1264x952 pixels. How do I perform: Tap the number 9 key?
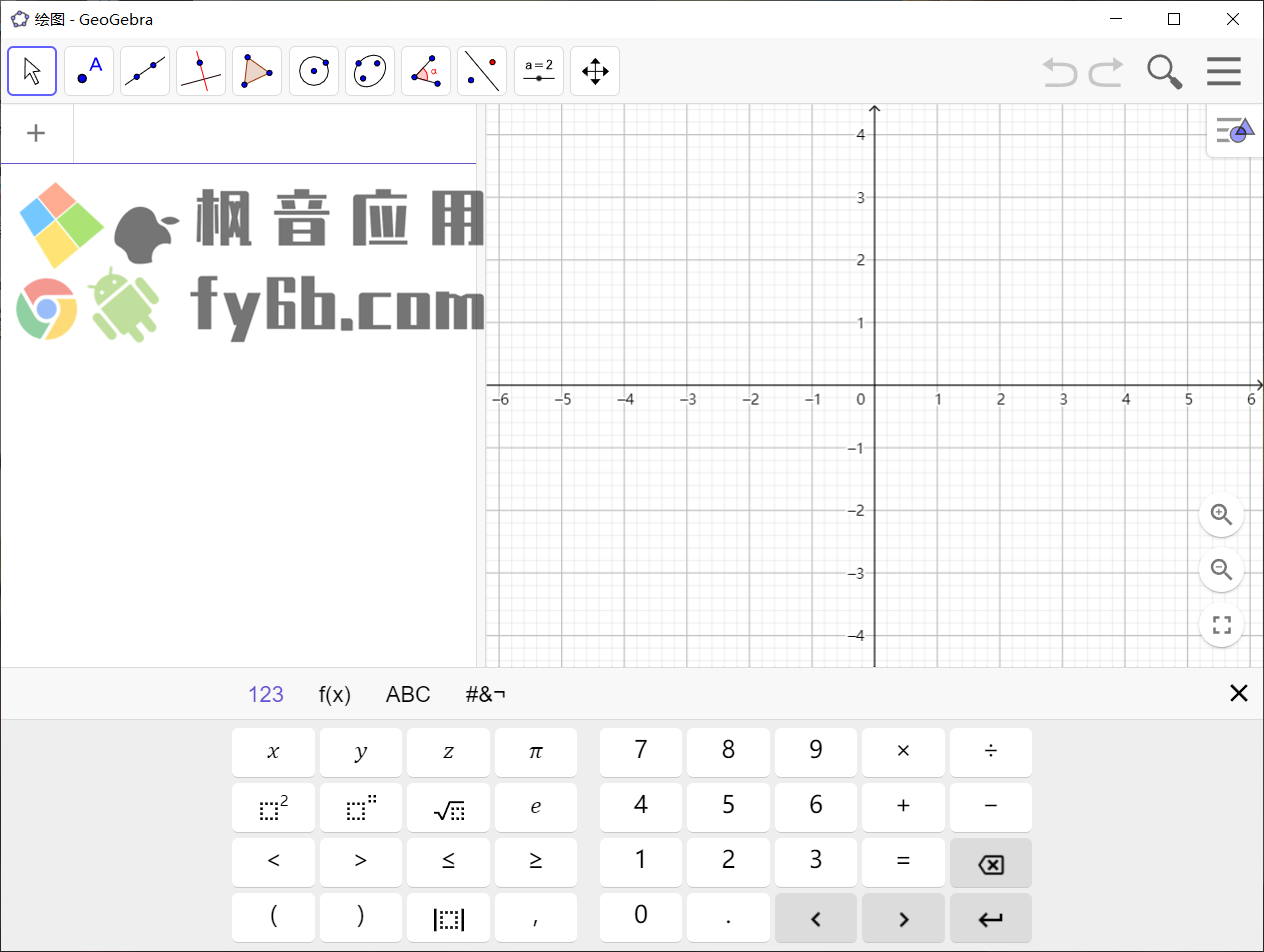tap(816, 752)
